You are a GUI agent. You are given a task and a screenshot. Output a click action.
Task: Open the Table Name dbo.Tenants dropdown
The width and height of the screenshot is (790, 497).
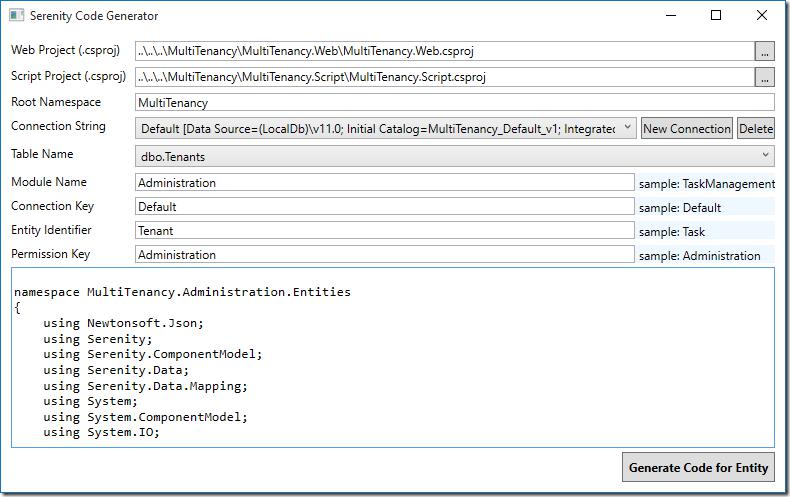[454, 156]
